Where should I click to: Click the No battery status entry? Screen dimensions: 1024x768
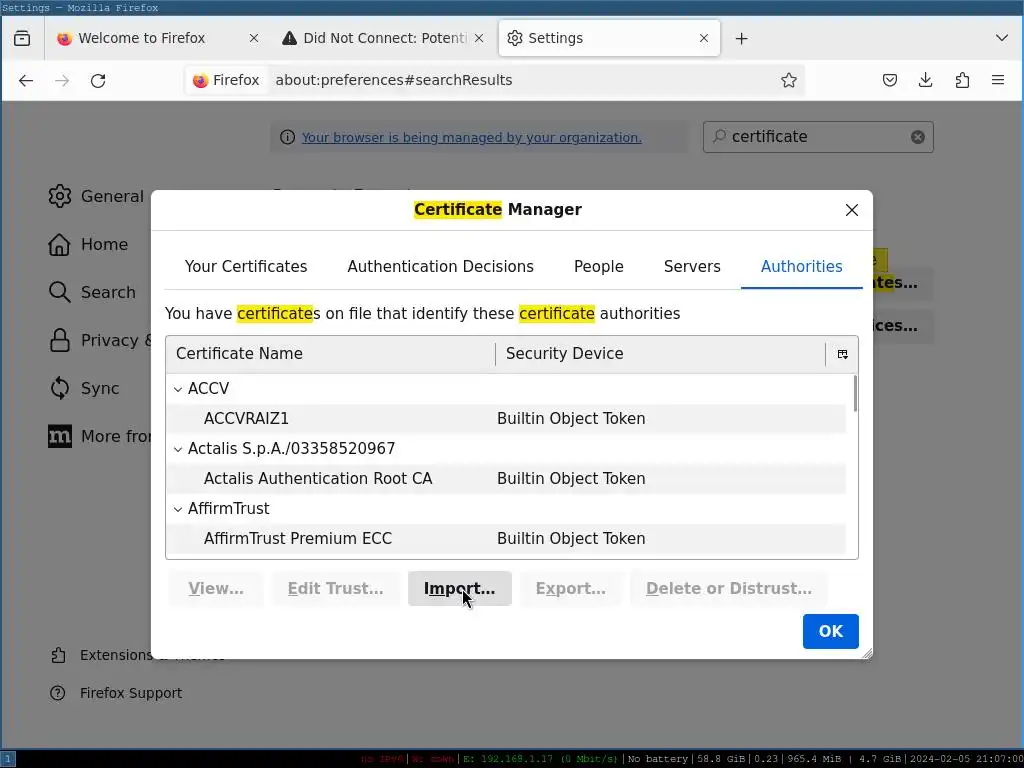point(658,759)
